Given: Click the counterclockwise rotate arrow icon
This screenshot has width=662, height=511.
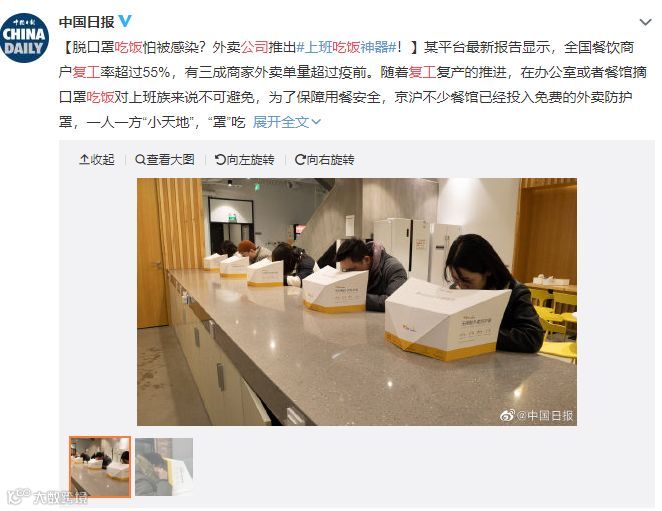Looking at the screenshot, I should (220, 160).
